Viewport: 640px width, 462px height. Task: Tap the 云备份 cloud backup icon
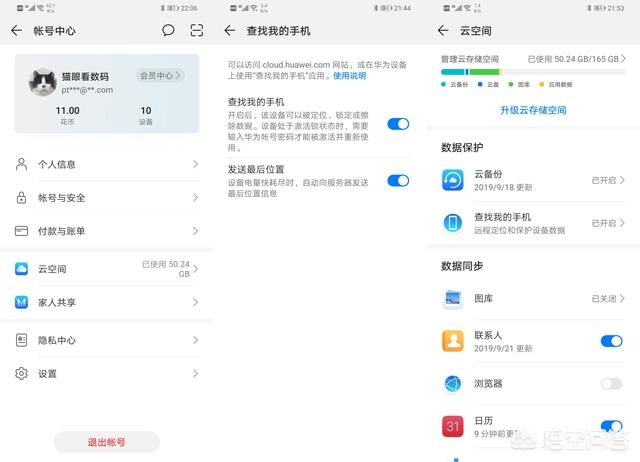tap(453, 180)
